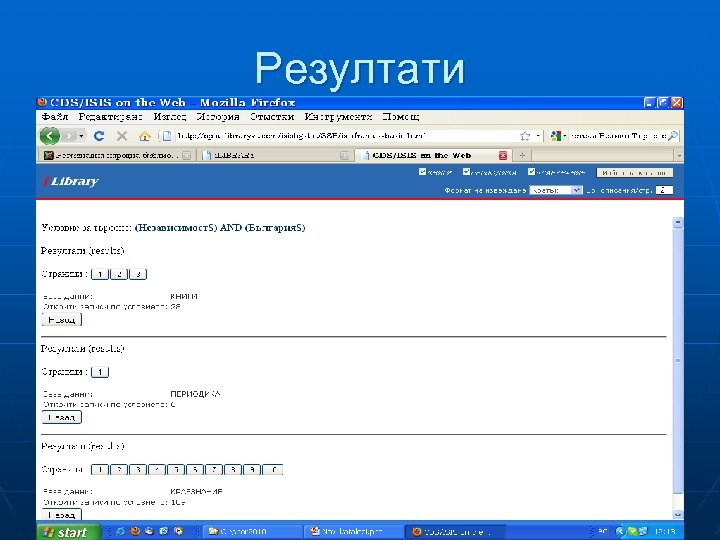Open the Редактиране menu
This screenshot has height=540, width=720.
(x=110, y=117)
